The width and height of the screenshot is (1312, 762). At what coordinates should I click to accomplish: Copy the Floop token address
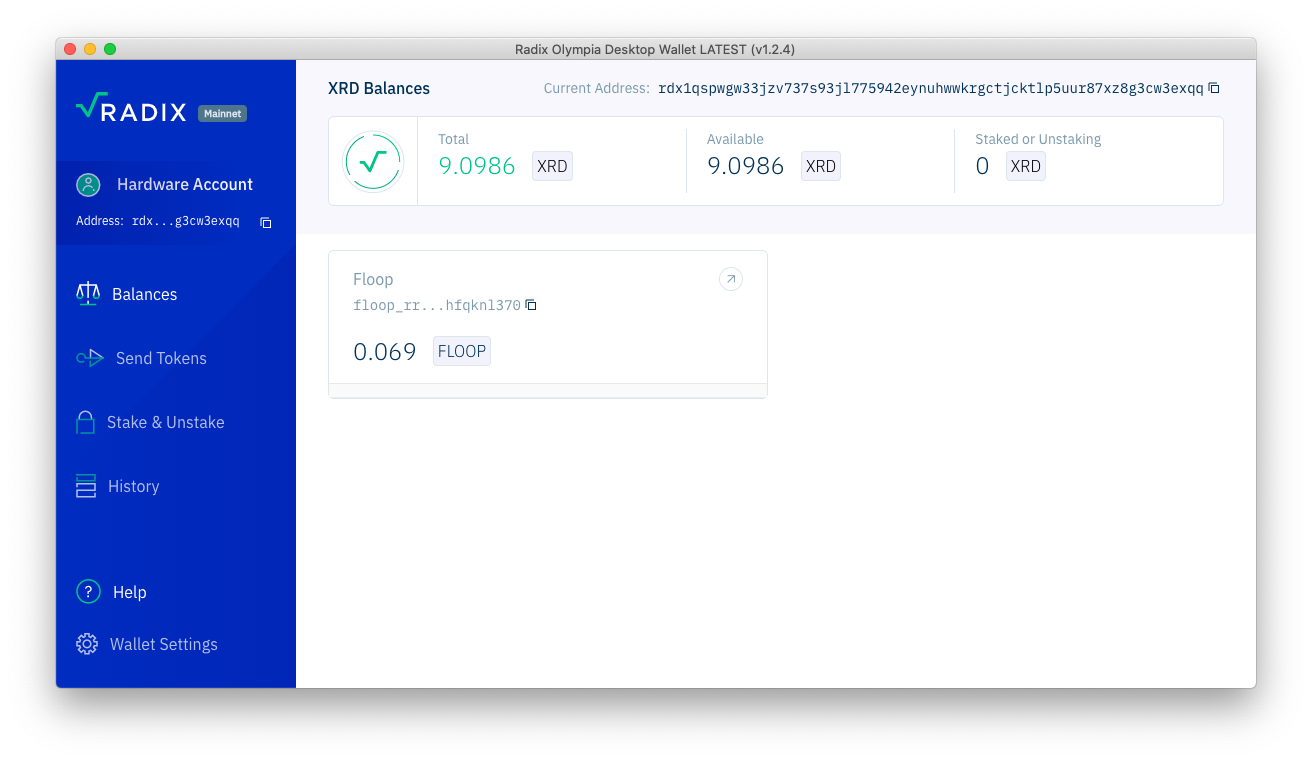[x=531, y=305]
